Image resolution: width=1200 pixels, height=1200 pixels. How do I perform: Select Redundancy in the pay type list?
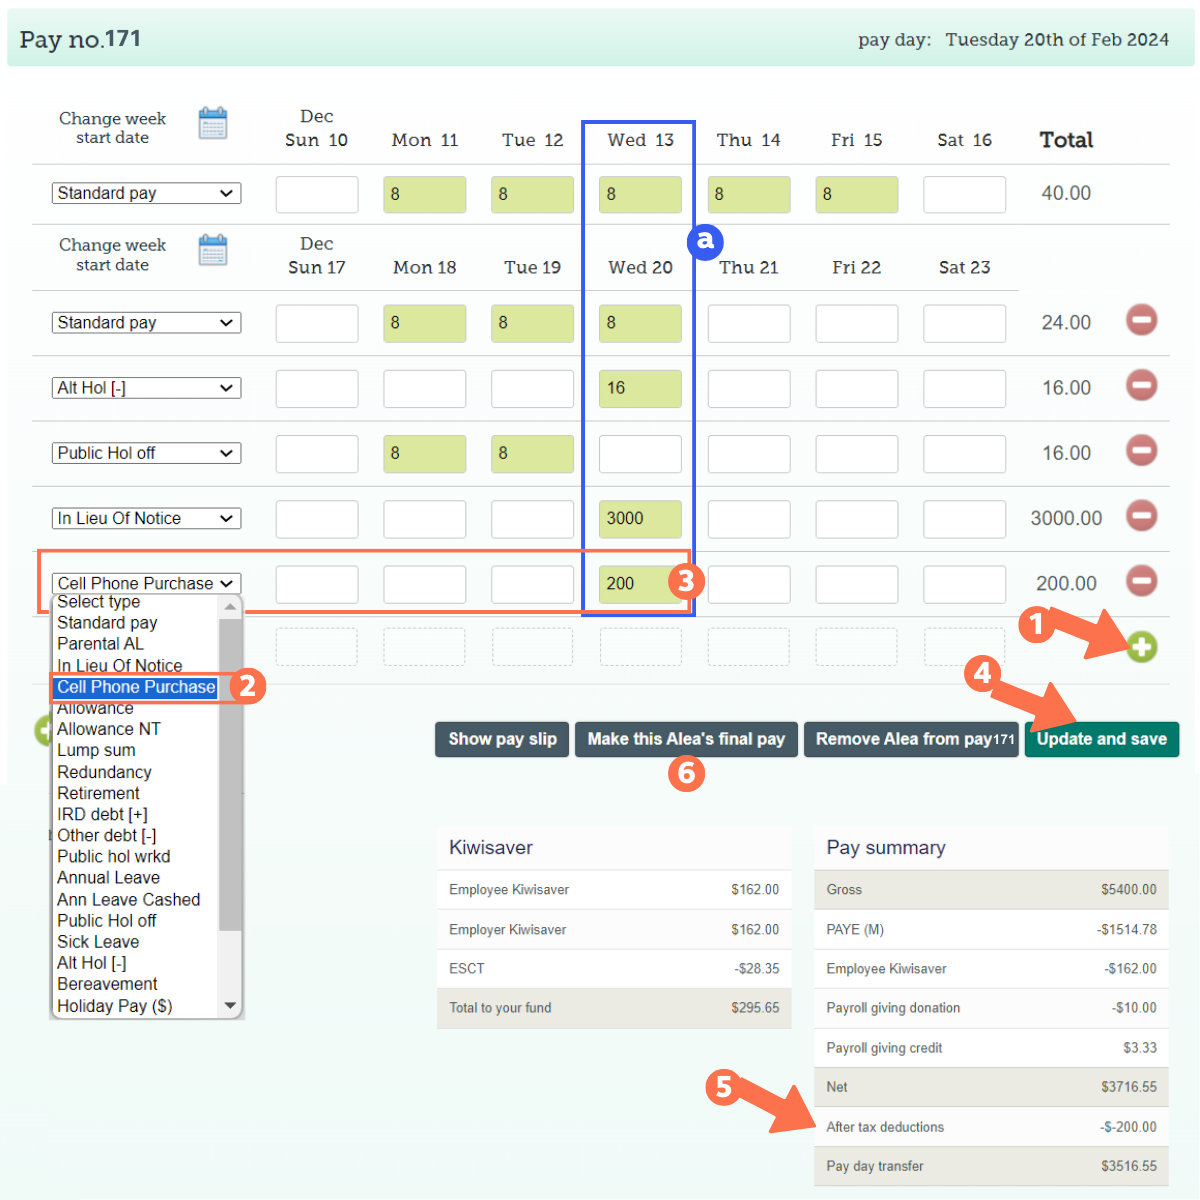pyautogui.click(x=104, y=772)
